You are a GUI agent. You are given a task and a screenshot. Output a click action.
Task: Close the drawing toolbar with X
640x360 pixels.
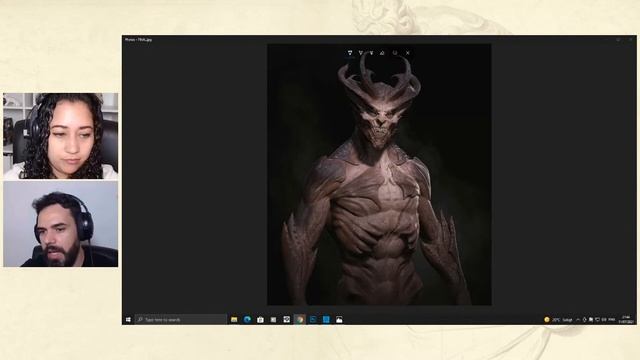pos(408,53)
